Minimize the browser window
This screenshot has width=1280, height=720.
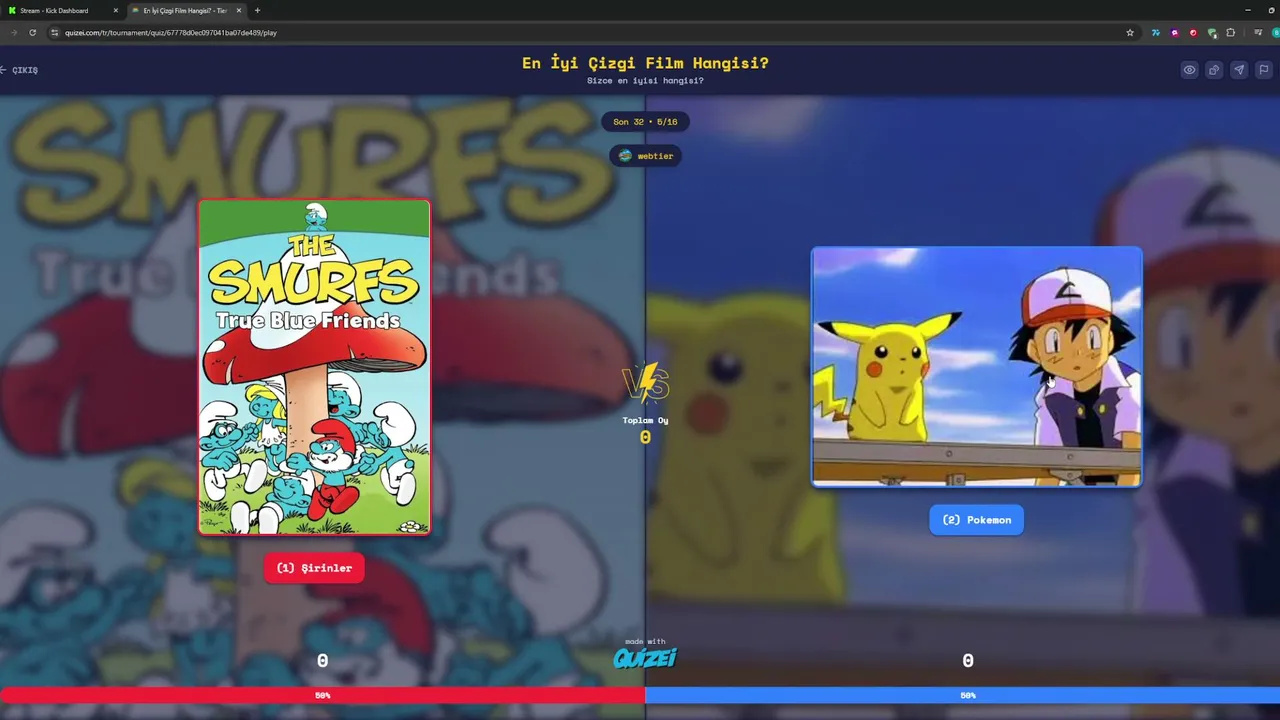coord(1247,10)
